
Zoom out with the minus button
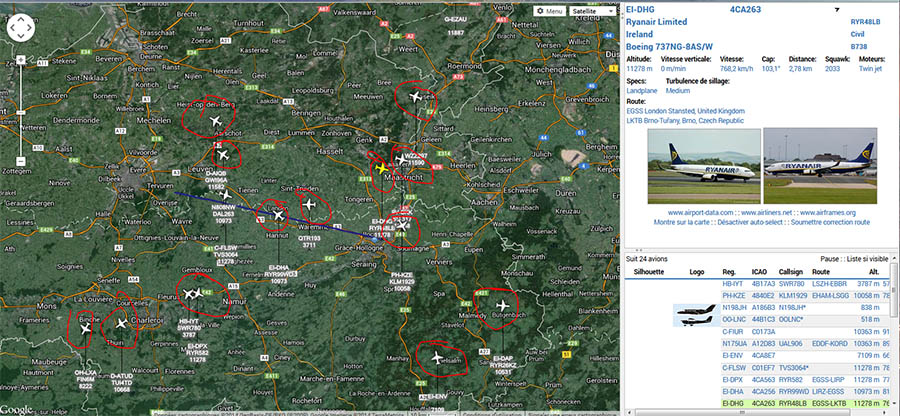(x=21, y=161)
